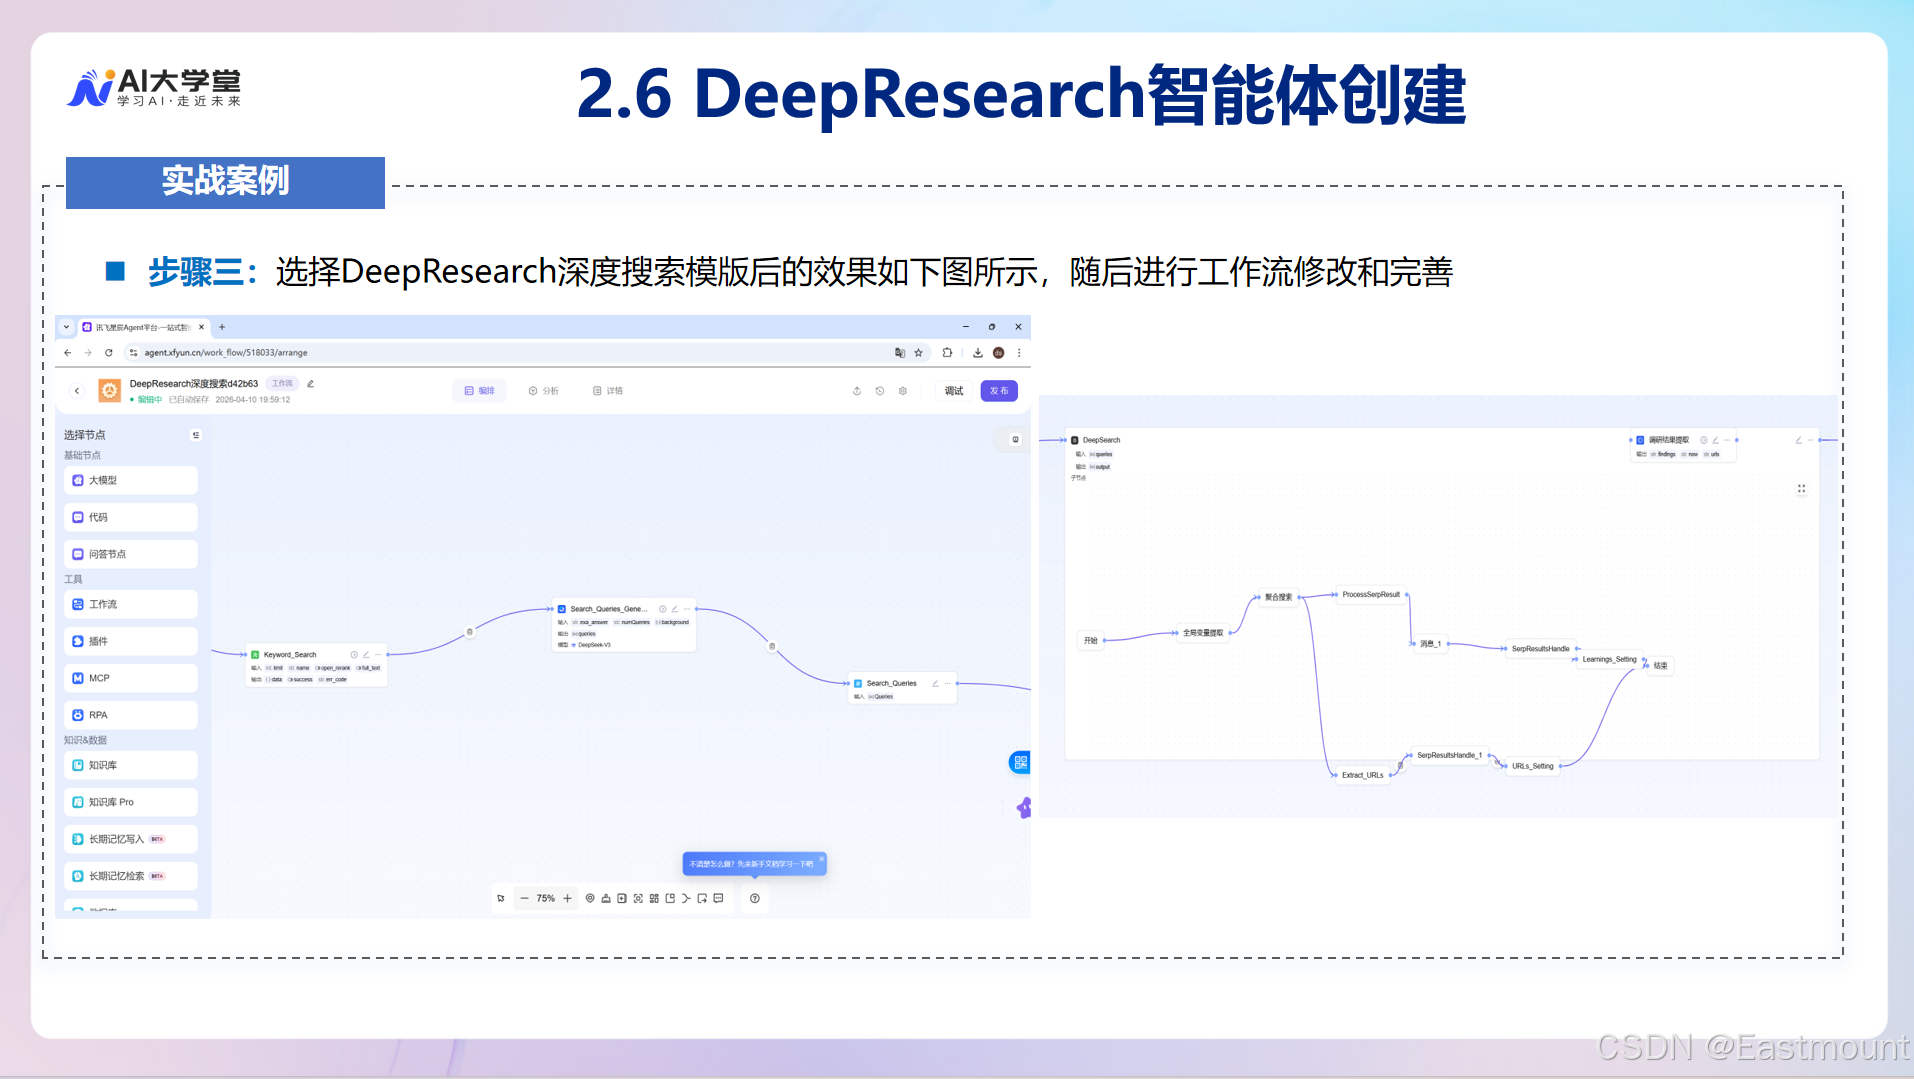
Task: Return to previous page via workflow back arrow
Action: click(x=77, y=391)
